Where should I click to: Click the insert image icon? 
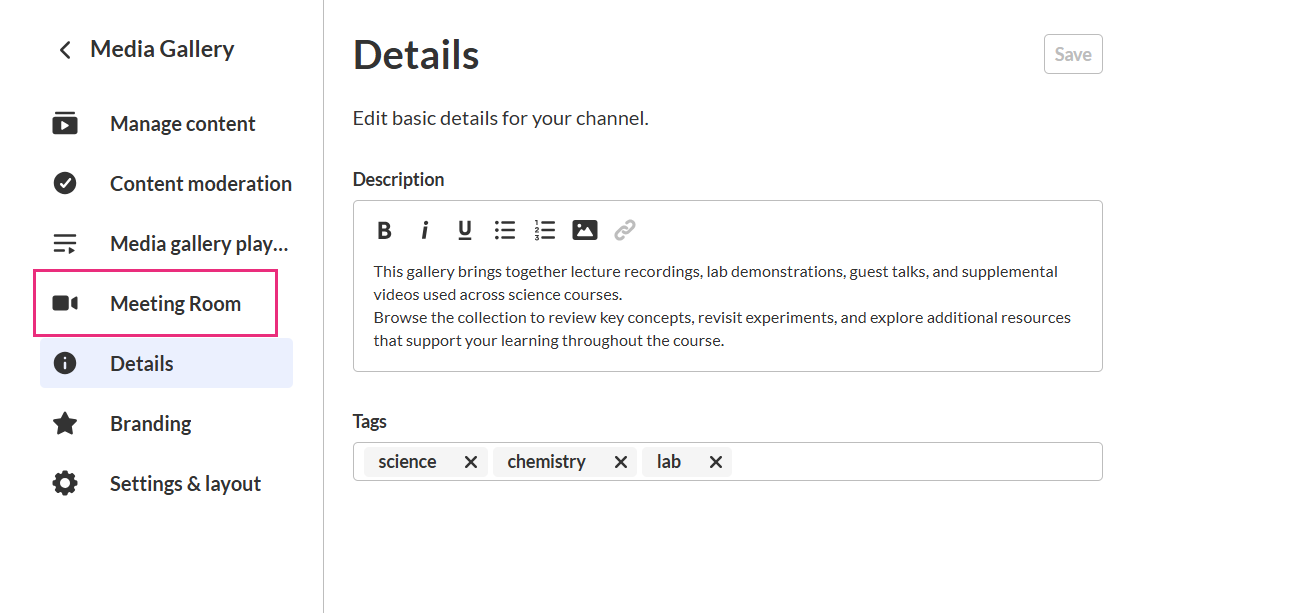coord(585,231)
